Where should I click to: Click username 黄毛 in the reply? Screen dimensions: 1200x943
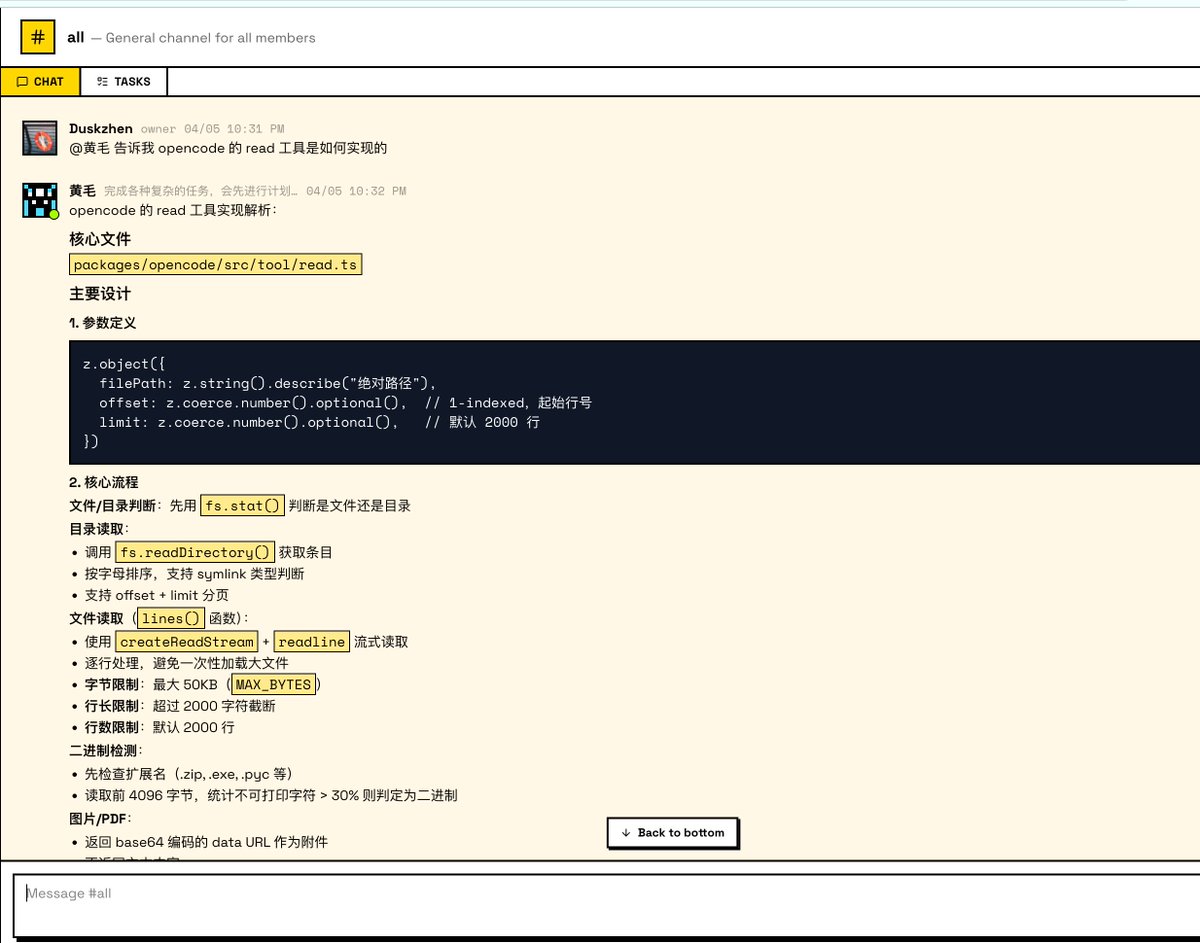point(82,190)
